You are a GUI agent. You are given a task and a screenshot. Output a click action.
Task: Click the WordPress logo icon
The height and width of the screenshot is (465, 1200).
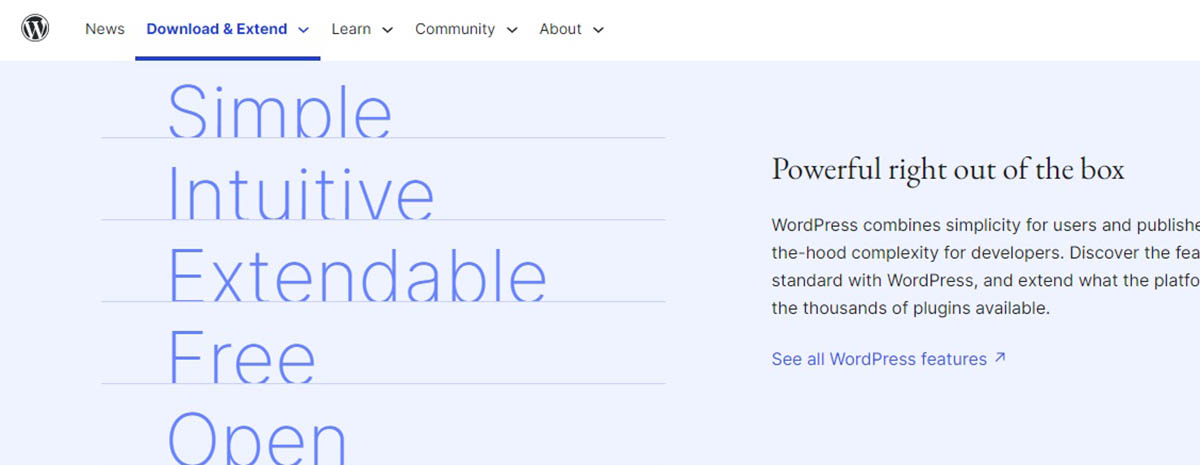(35, 29)
